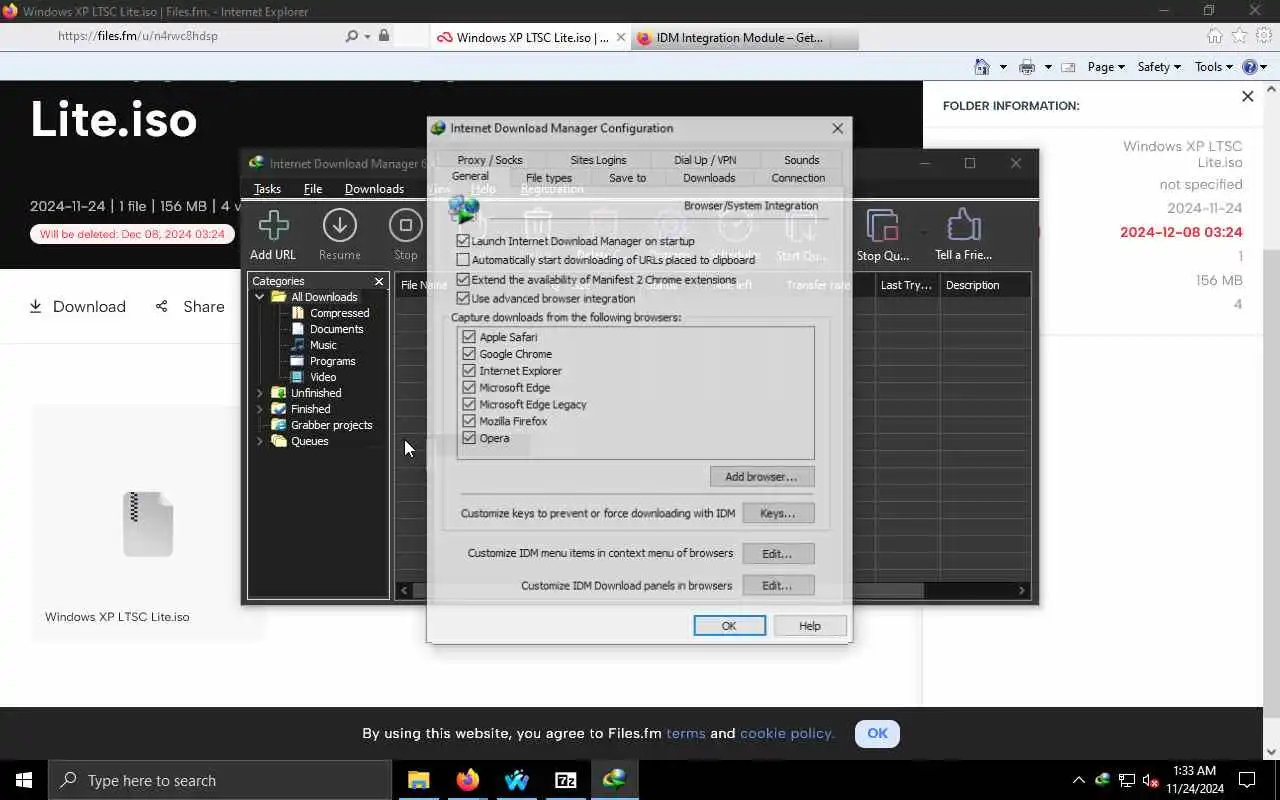This screenshot has width=1280, height=800.
Task: Switch to the Sites Logins tab
Action: point(598,160)
